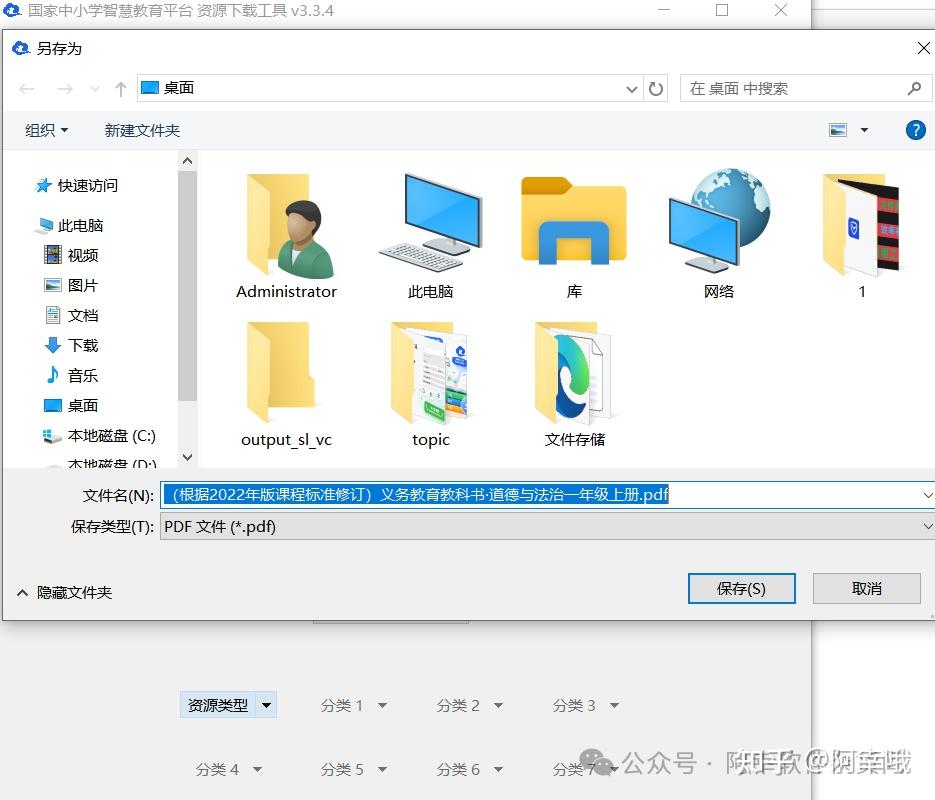Change view with the view mode icon
The image size is (935, 800).
click(838, 130)
